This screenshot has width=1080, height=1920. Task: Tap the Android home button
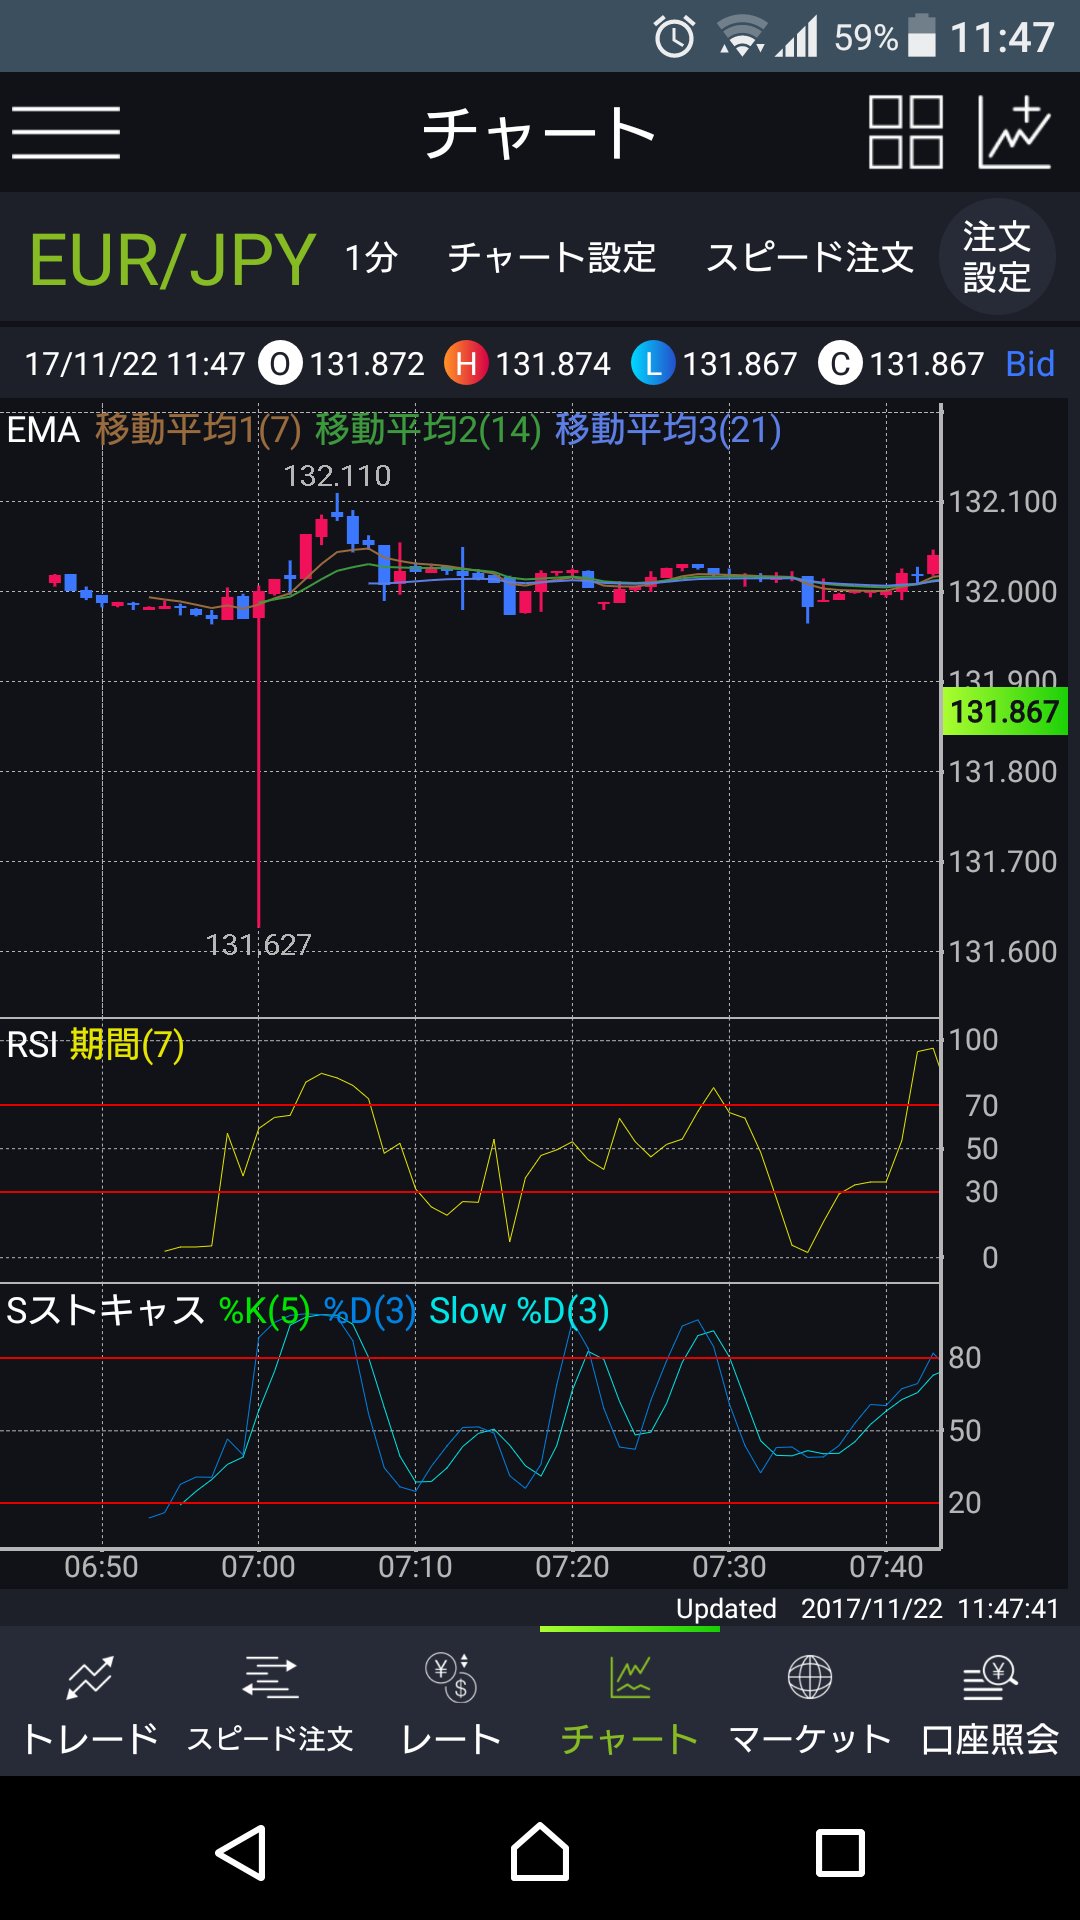click(540, 1853)
